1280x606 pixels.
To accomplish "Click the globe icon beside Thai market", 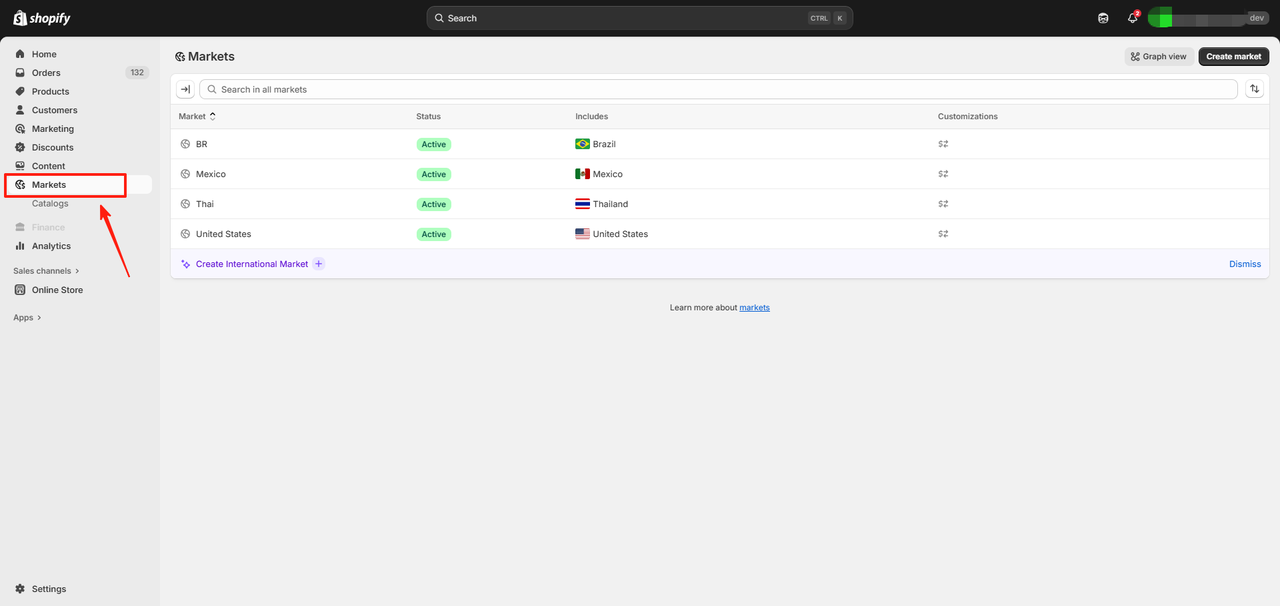I will click(x=185, y=204).
